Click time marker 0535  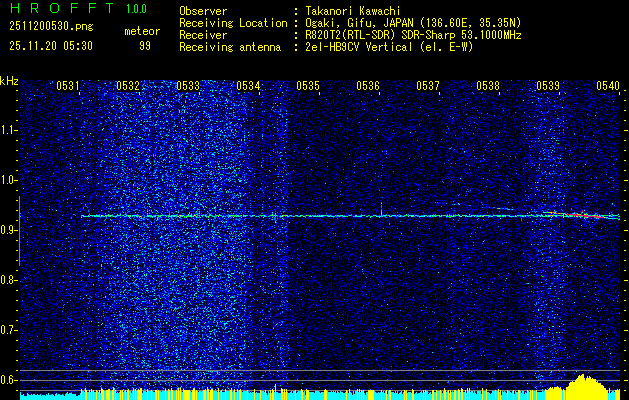tap(308, 85)
